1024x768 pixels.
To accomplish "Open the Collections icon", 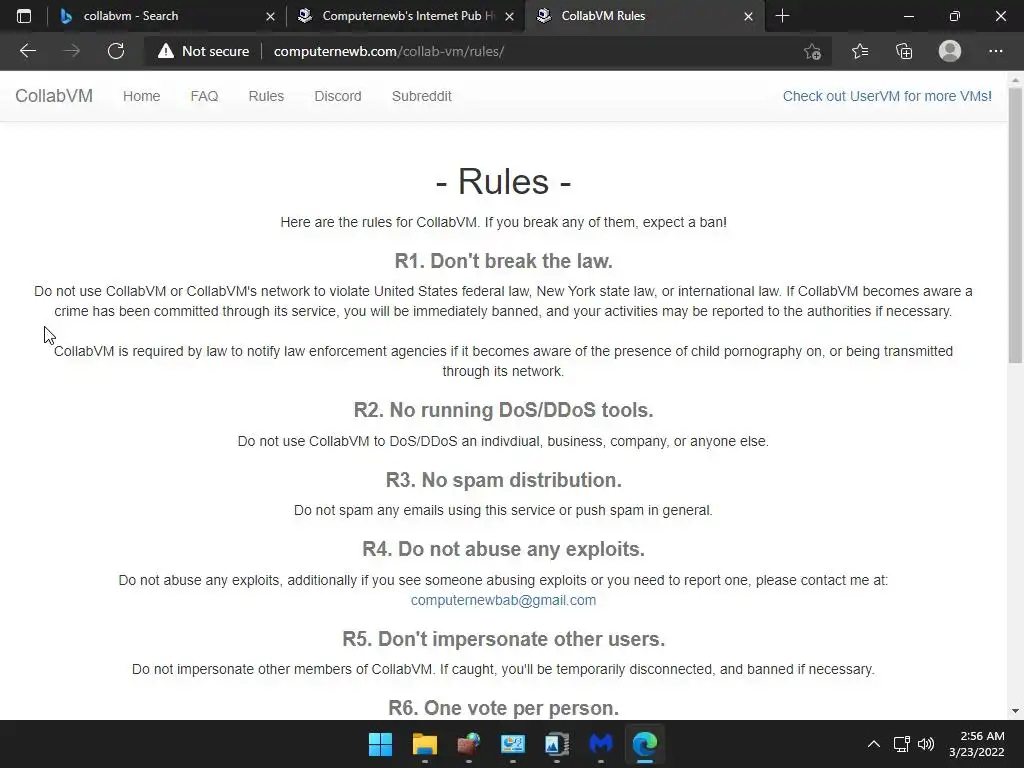I will [x=904, y=51].
